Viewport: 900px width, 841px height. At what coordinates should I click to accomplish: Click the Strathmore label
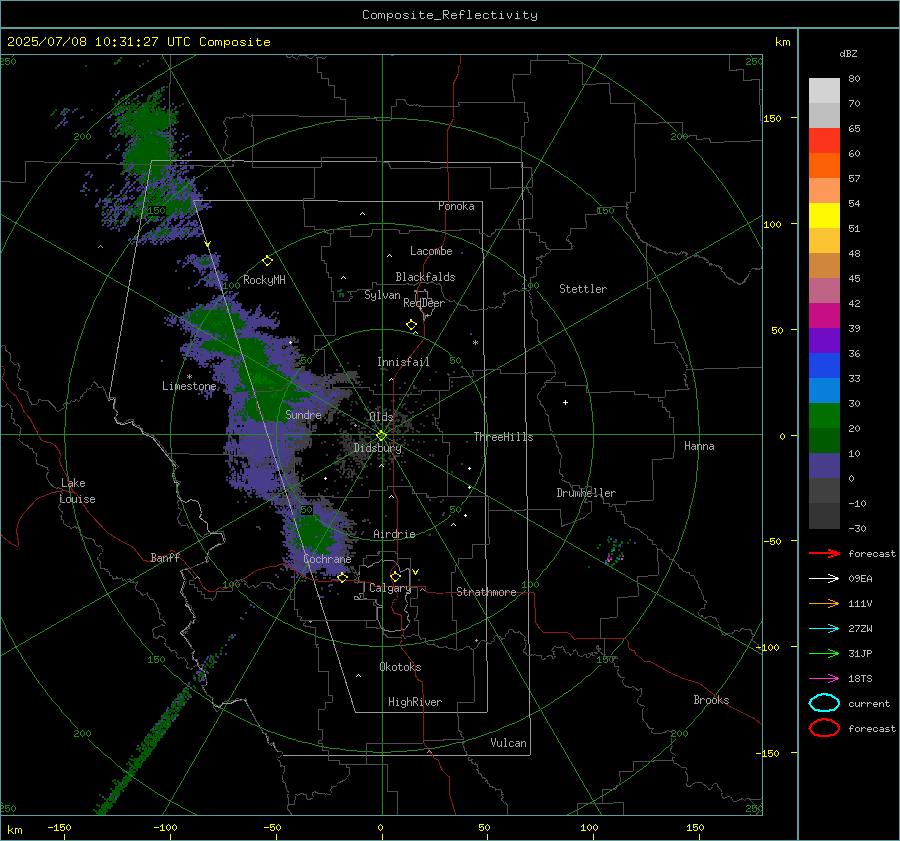(x=486, y=592)
